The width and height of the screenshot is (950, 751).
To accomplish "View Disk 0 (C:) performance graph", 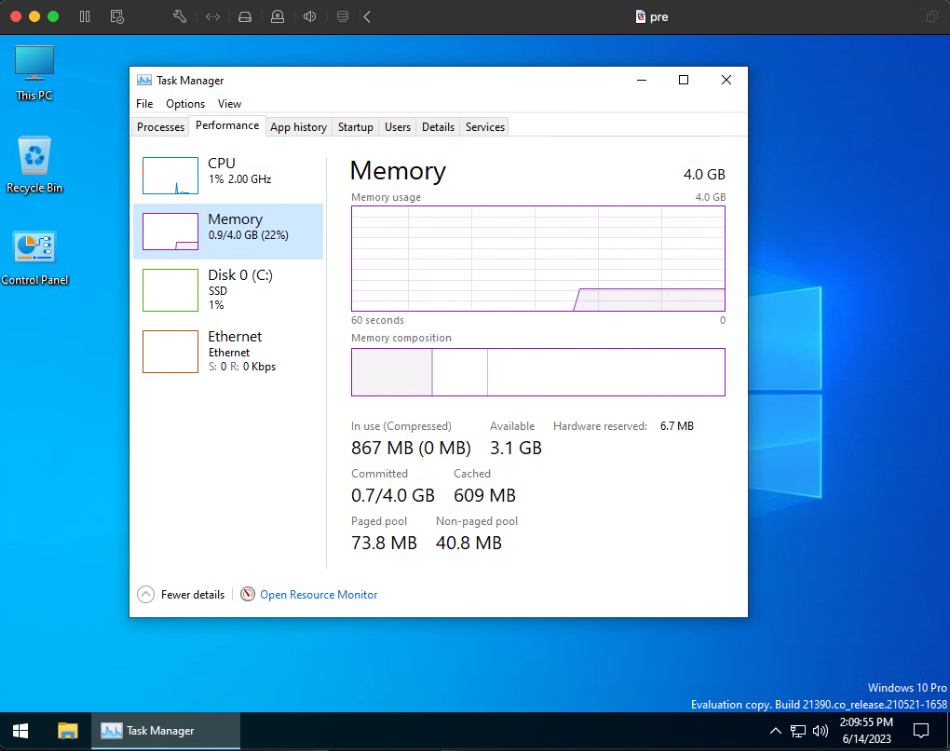I will pos(230,290).
